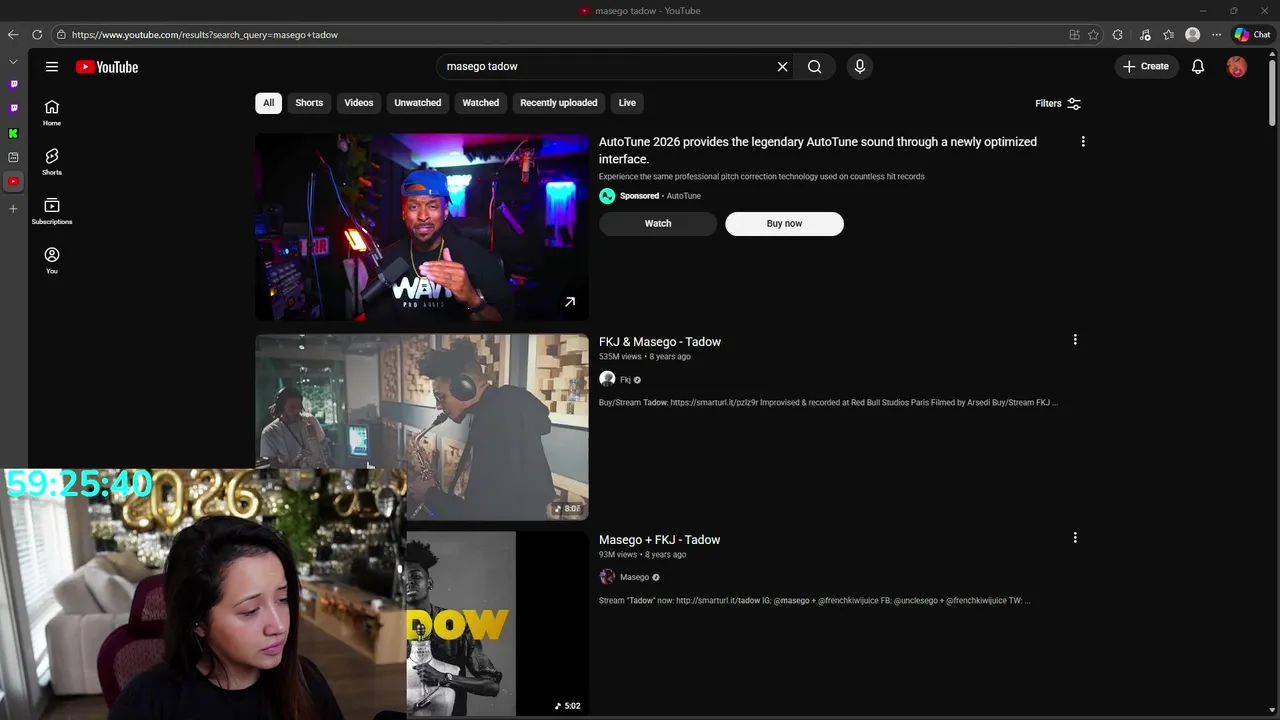Go back with the browser back arrow
Image resolution: width=1280 pixels, height=720 pixels.
(13, 35)
